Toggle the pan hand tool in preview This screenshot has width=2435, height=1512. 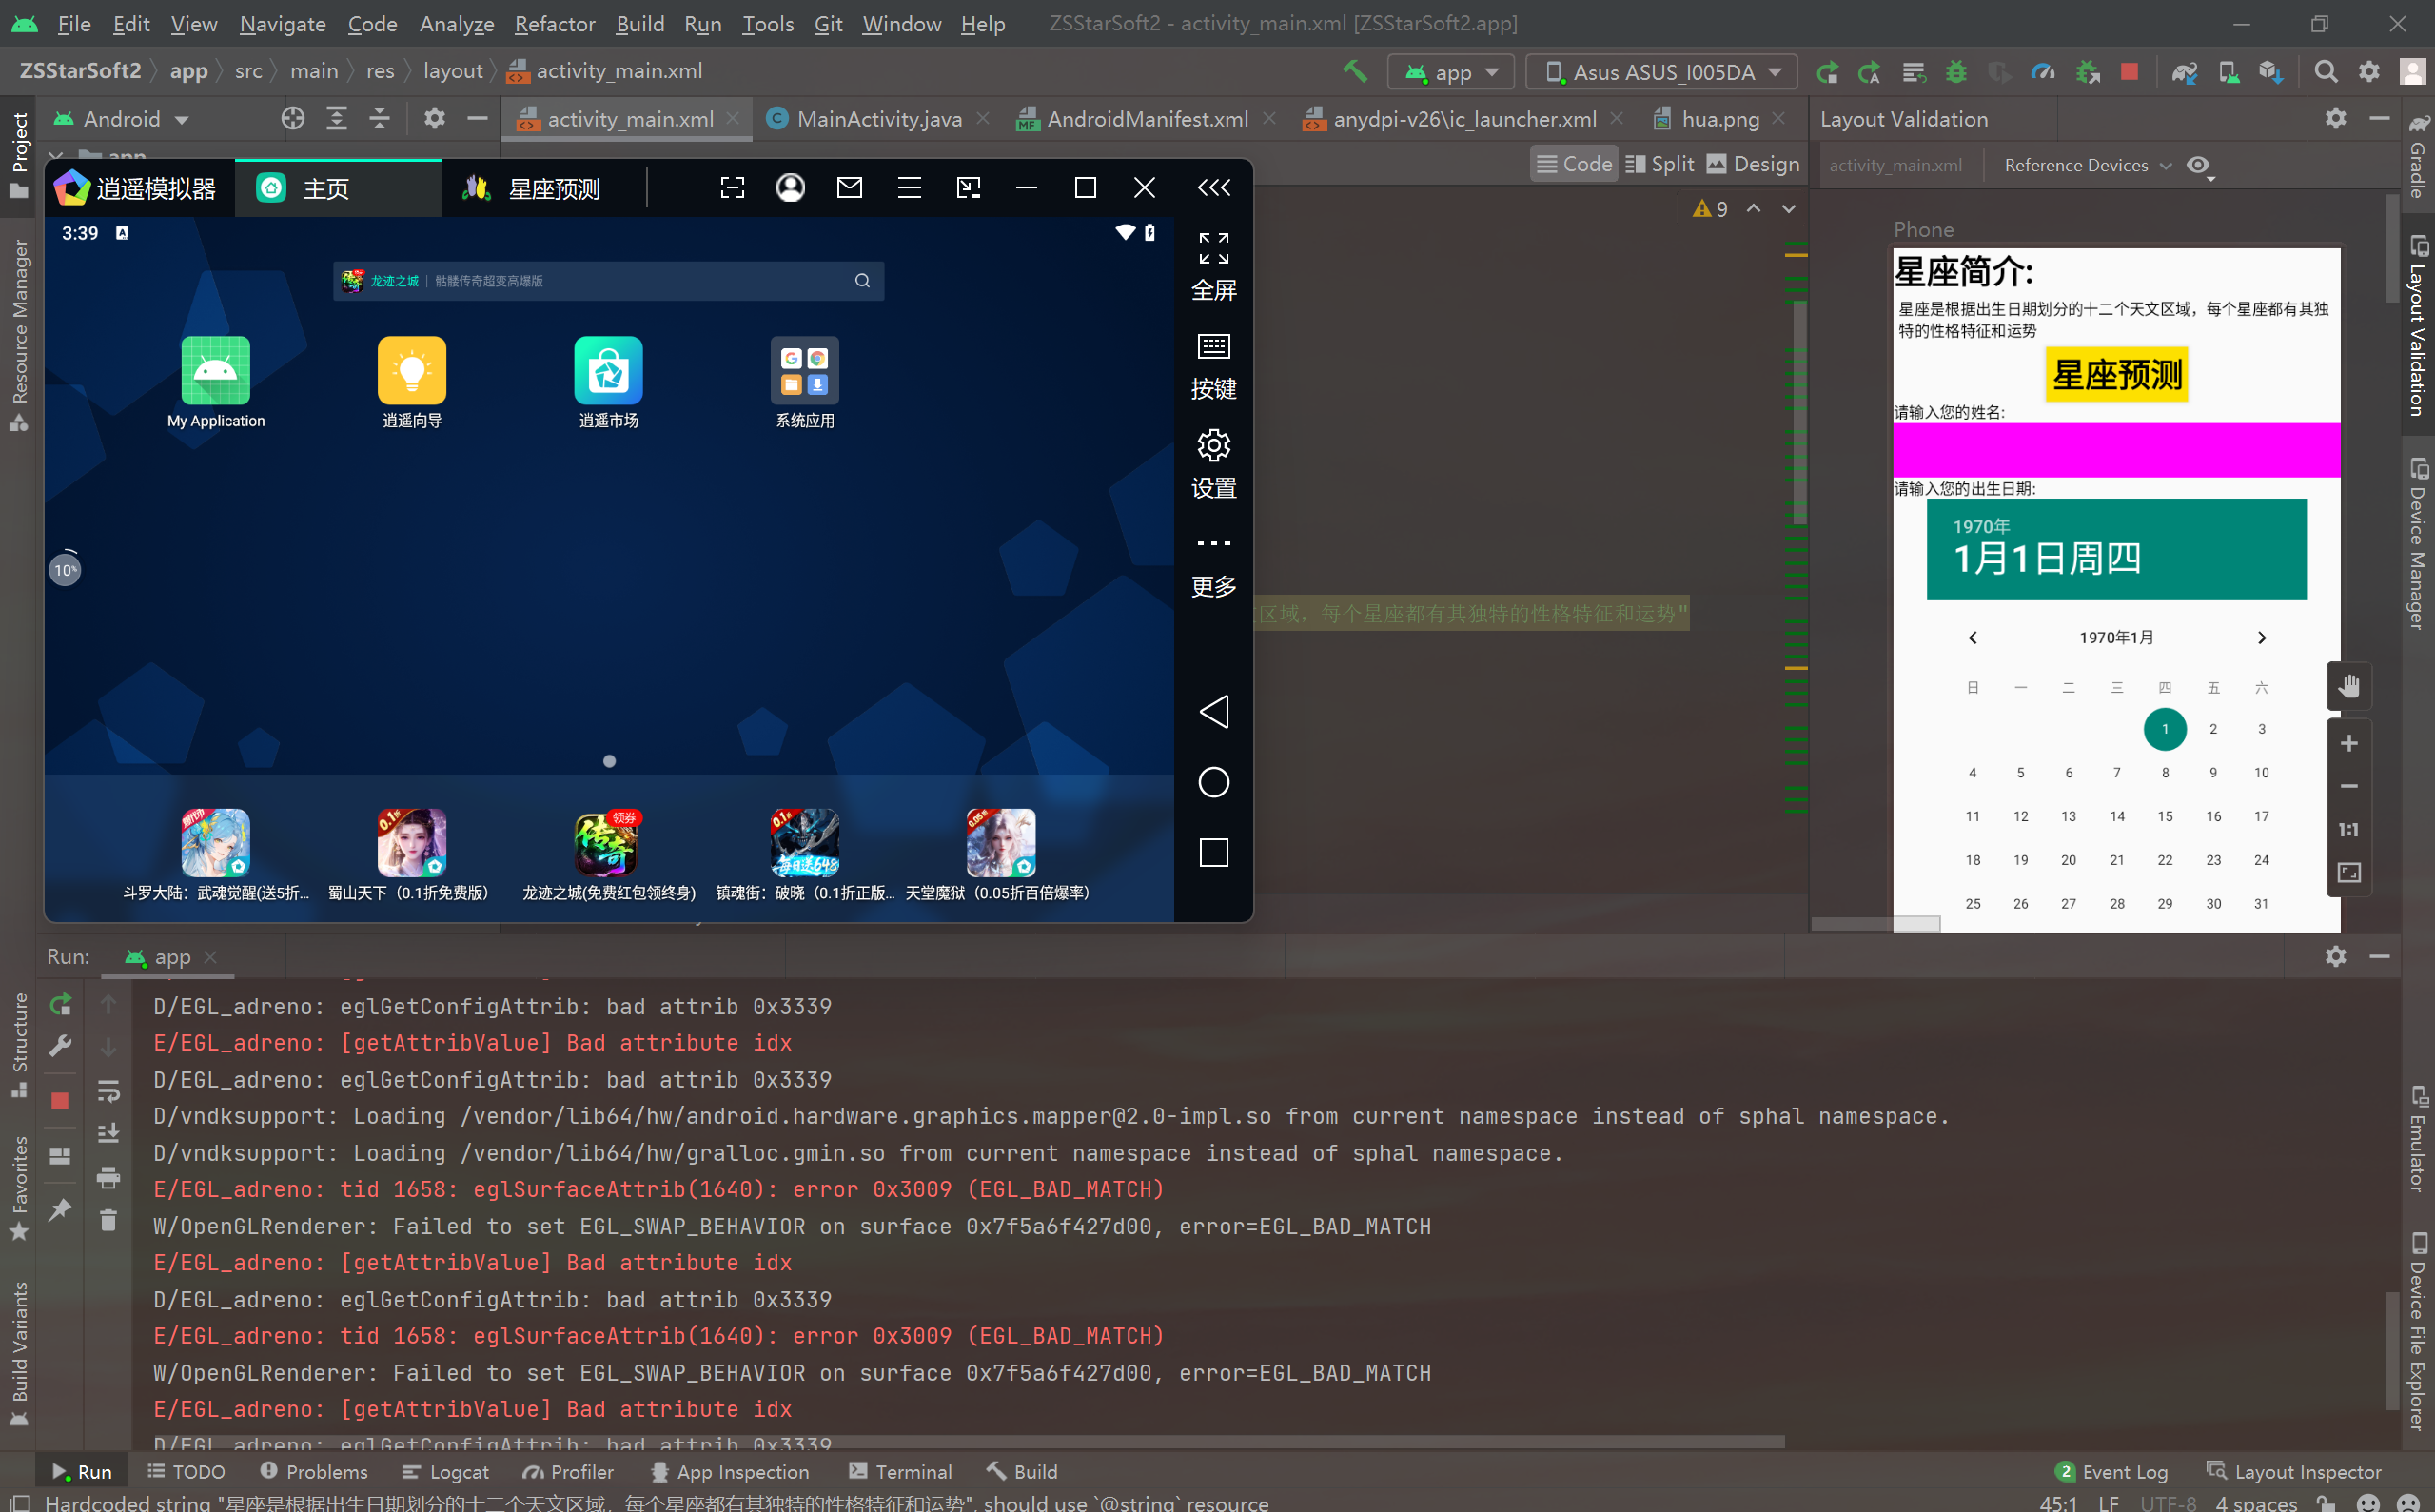[x=2348, y=686]
